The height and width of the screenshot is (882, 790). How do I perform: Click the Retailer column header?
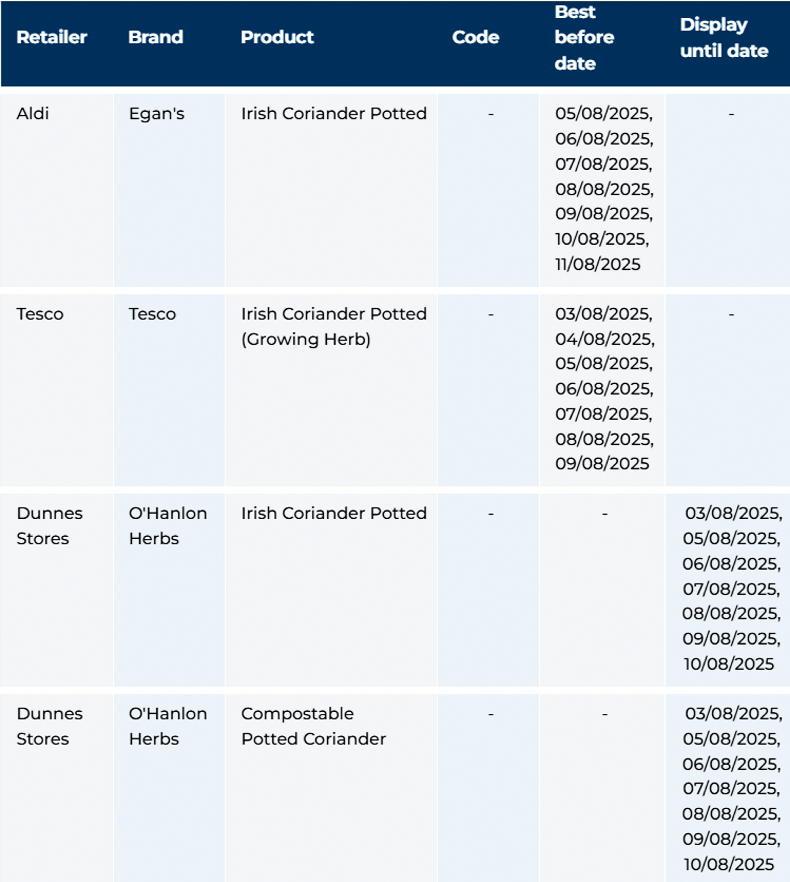(x=52, y=37)
